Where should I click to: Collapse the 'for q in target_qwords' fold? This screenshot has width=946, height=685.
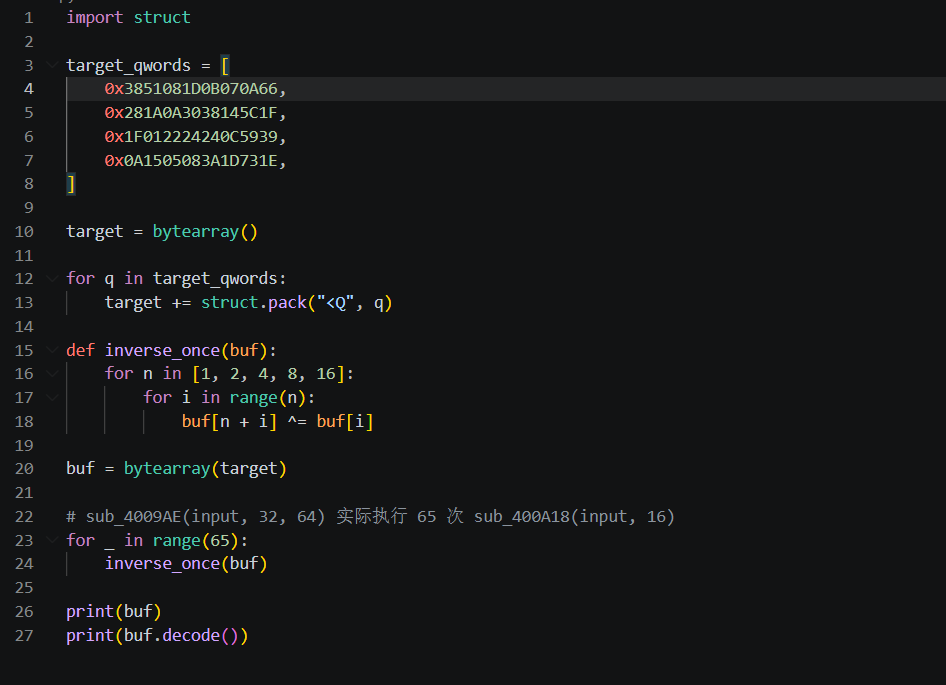(52, 278)
